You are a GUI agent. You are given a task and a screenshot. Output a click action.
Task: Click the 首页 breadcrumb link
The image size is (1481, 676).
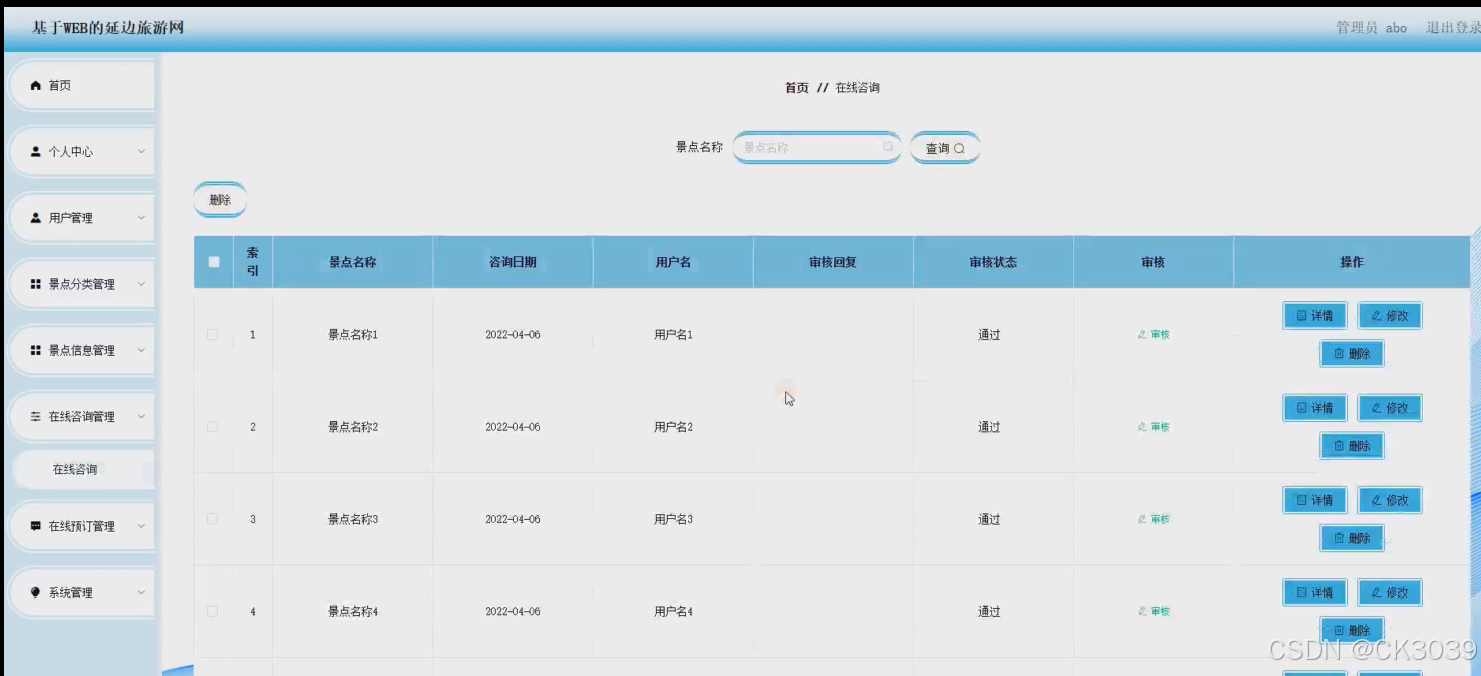click(796, 88)
